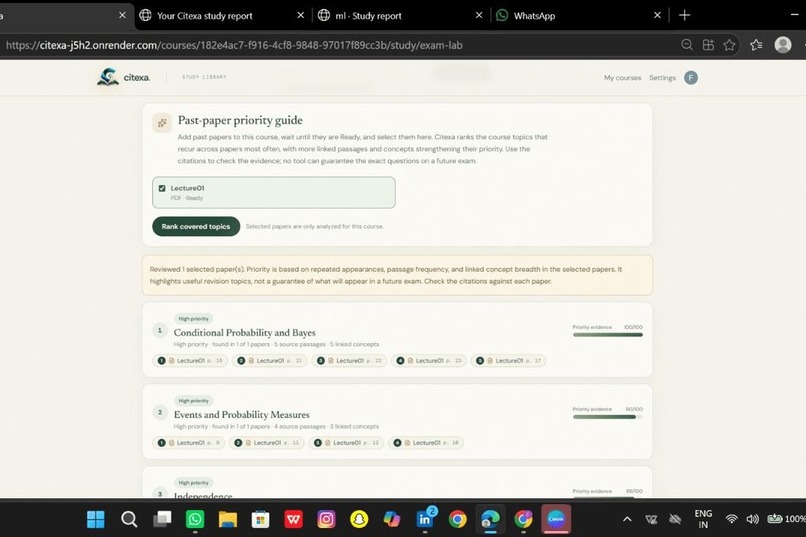806x537 pixels.
Task: Click the Conditional Probability and Bayes heading
Action: [245, 332]
